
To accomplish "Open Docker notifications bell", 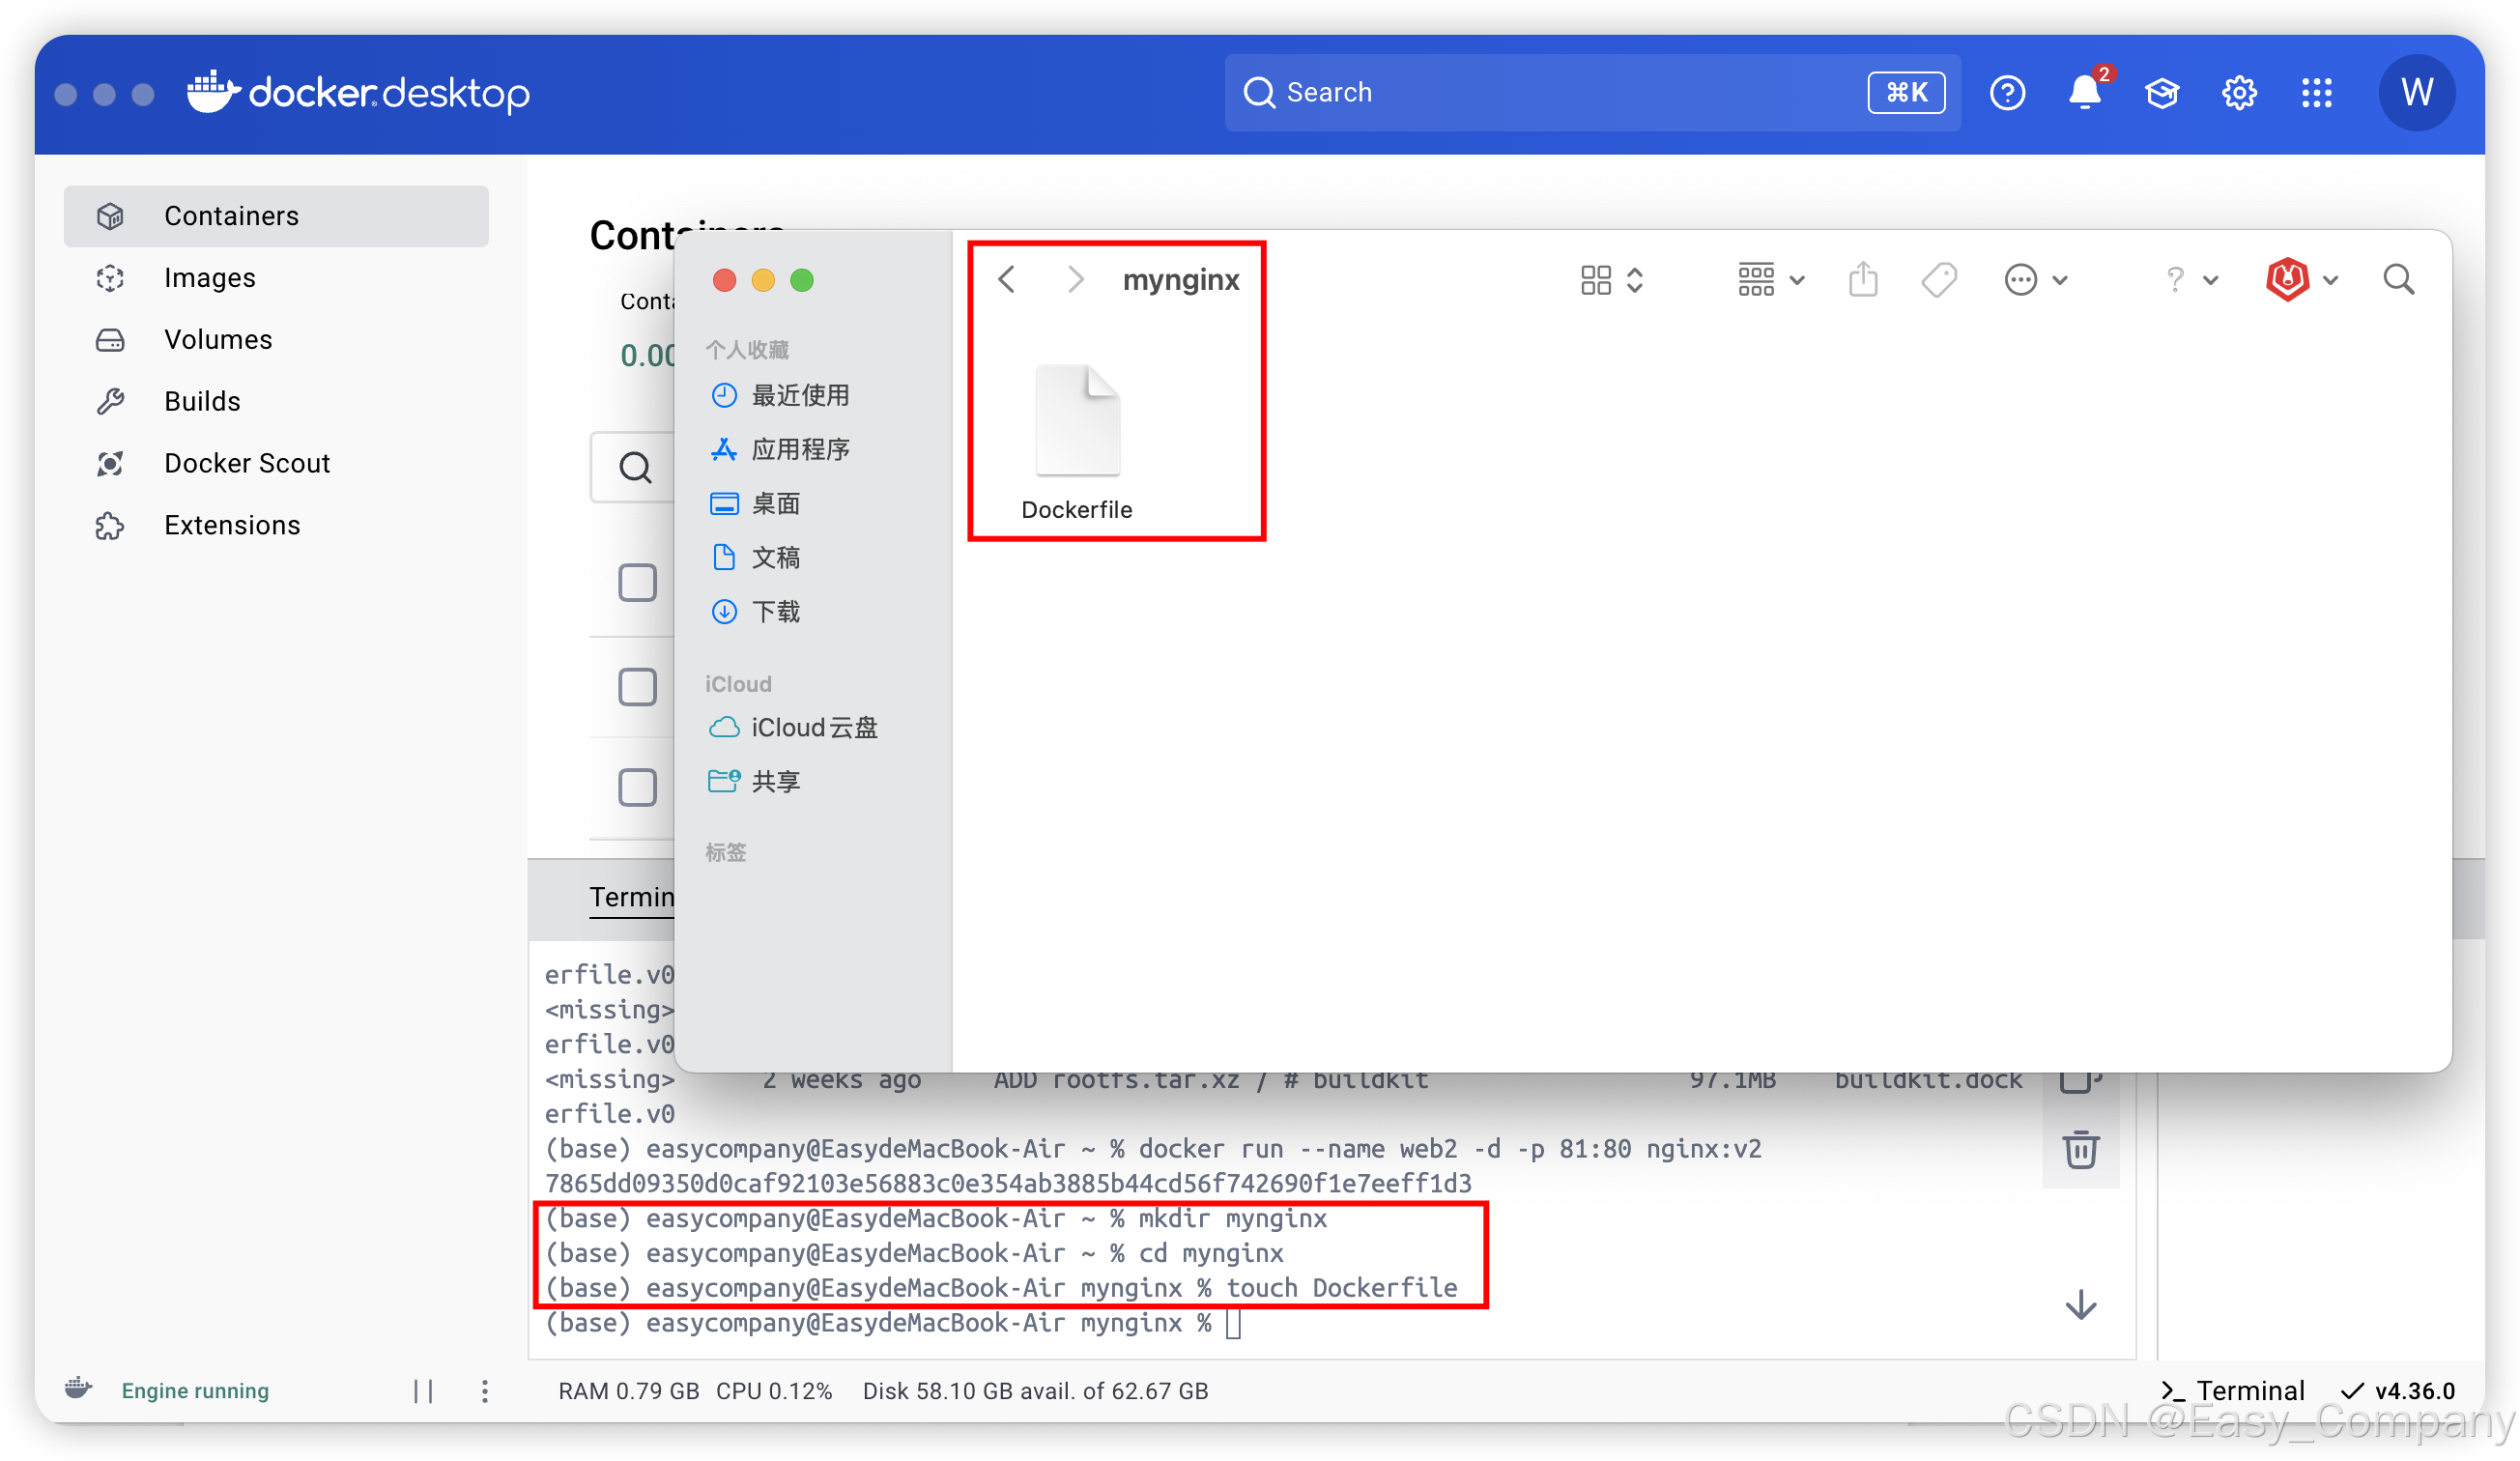I will 2084,93.
